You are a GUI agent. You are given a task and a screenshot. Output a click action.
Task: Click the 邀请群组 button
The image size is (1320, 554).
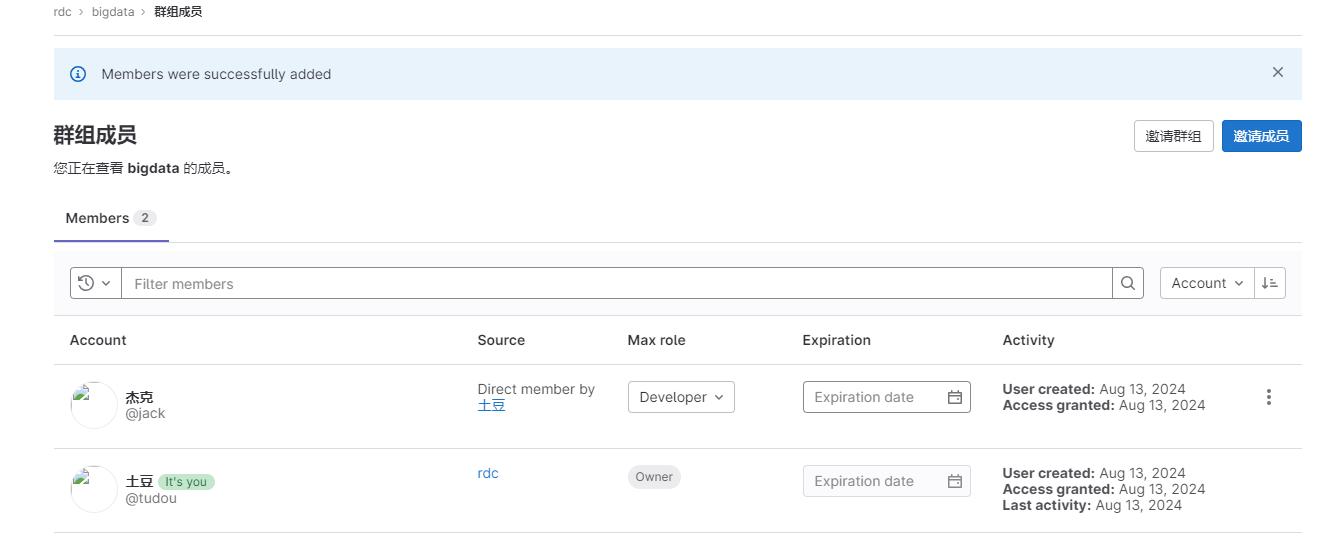coord(1173,136)
